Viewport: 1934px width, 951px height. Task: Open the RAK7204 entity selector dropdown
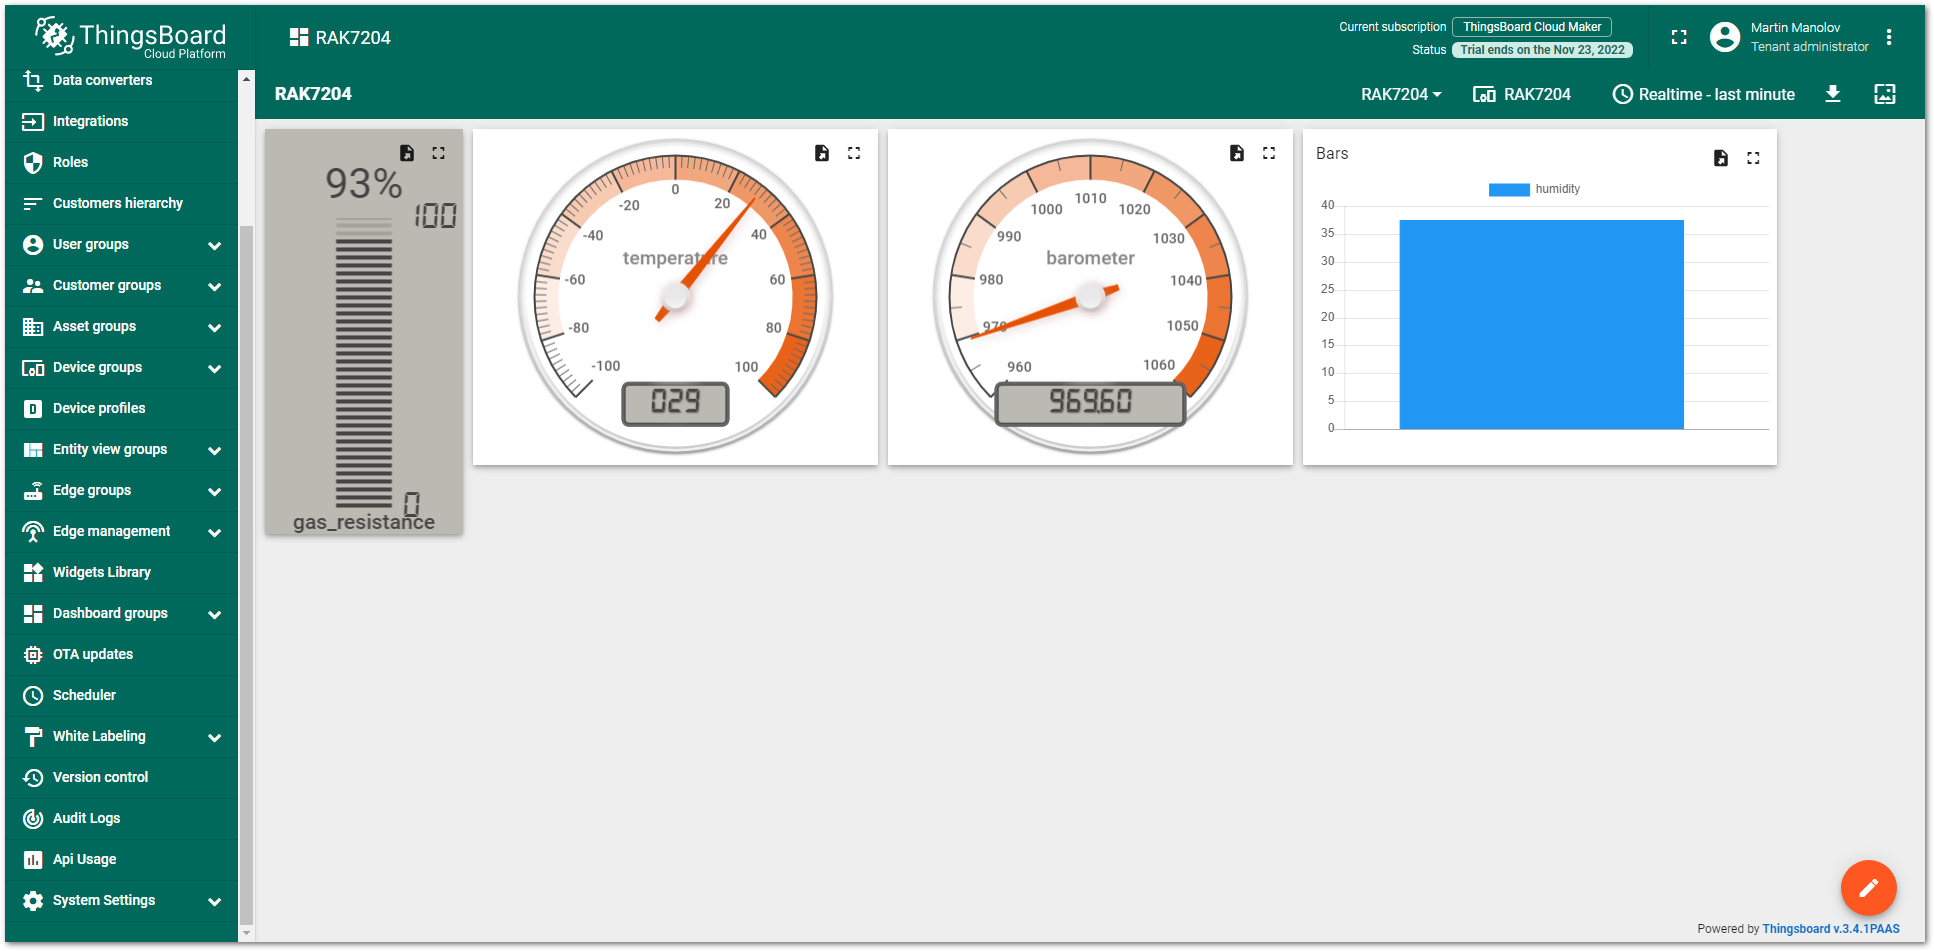click(1400, 93)
